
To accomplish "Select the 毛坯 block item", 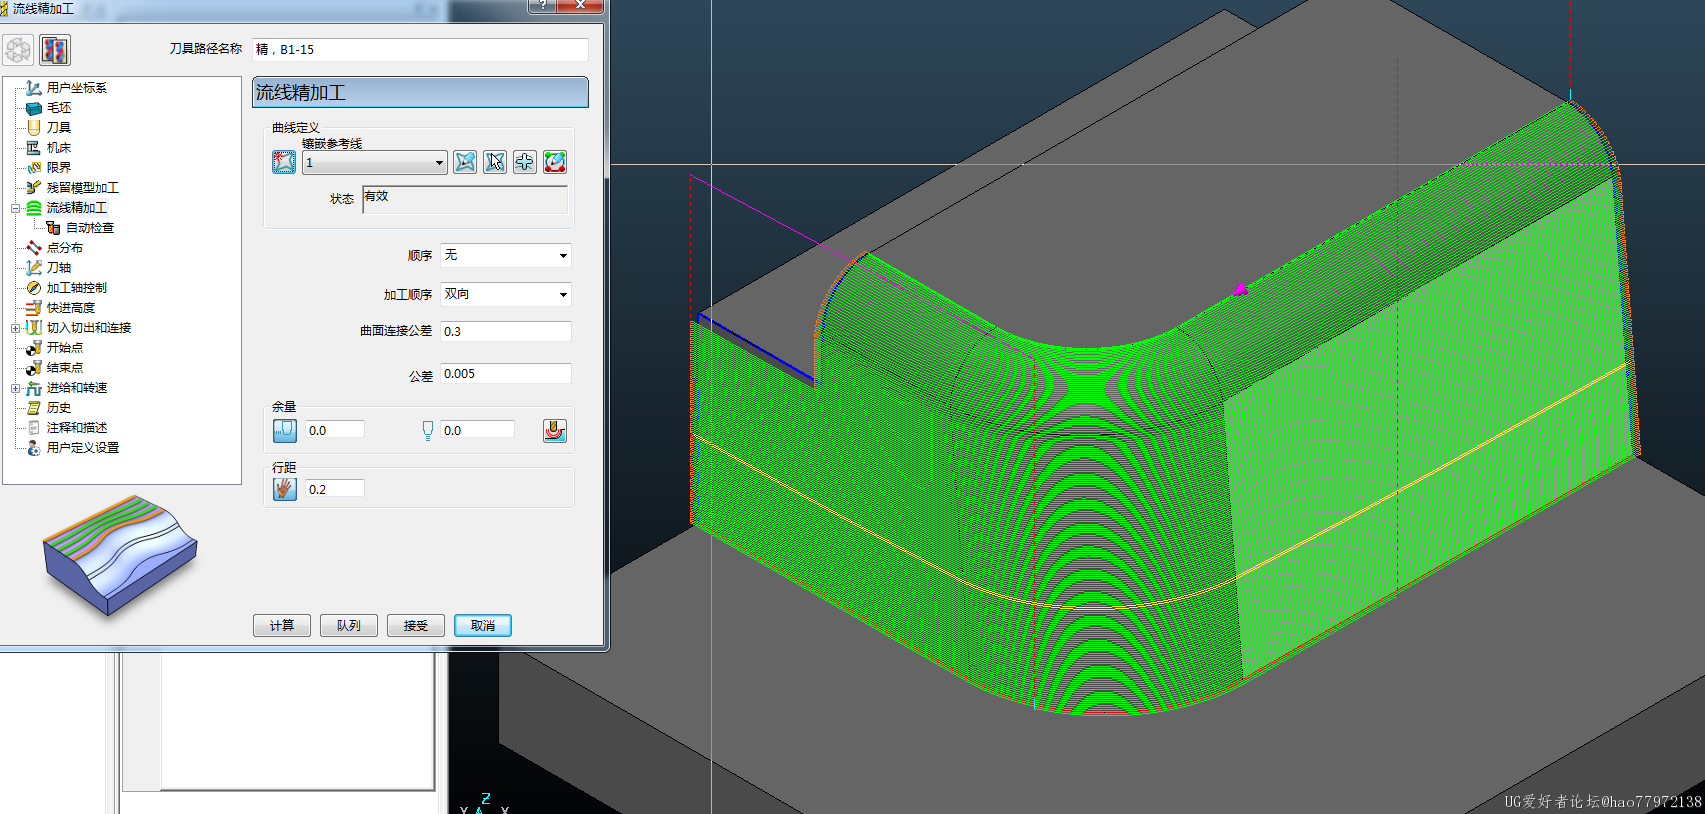I will click(58, 108).
